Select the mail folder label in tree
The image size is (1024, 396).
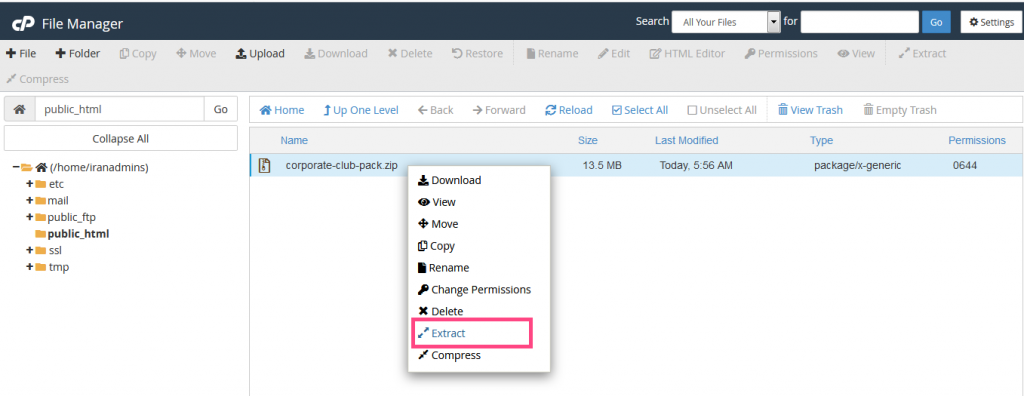58,201
